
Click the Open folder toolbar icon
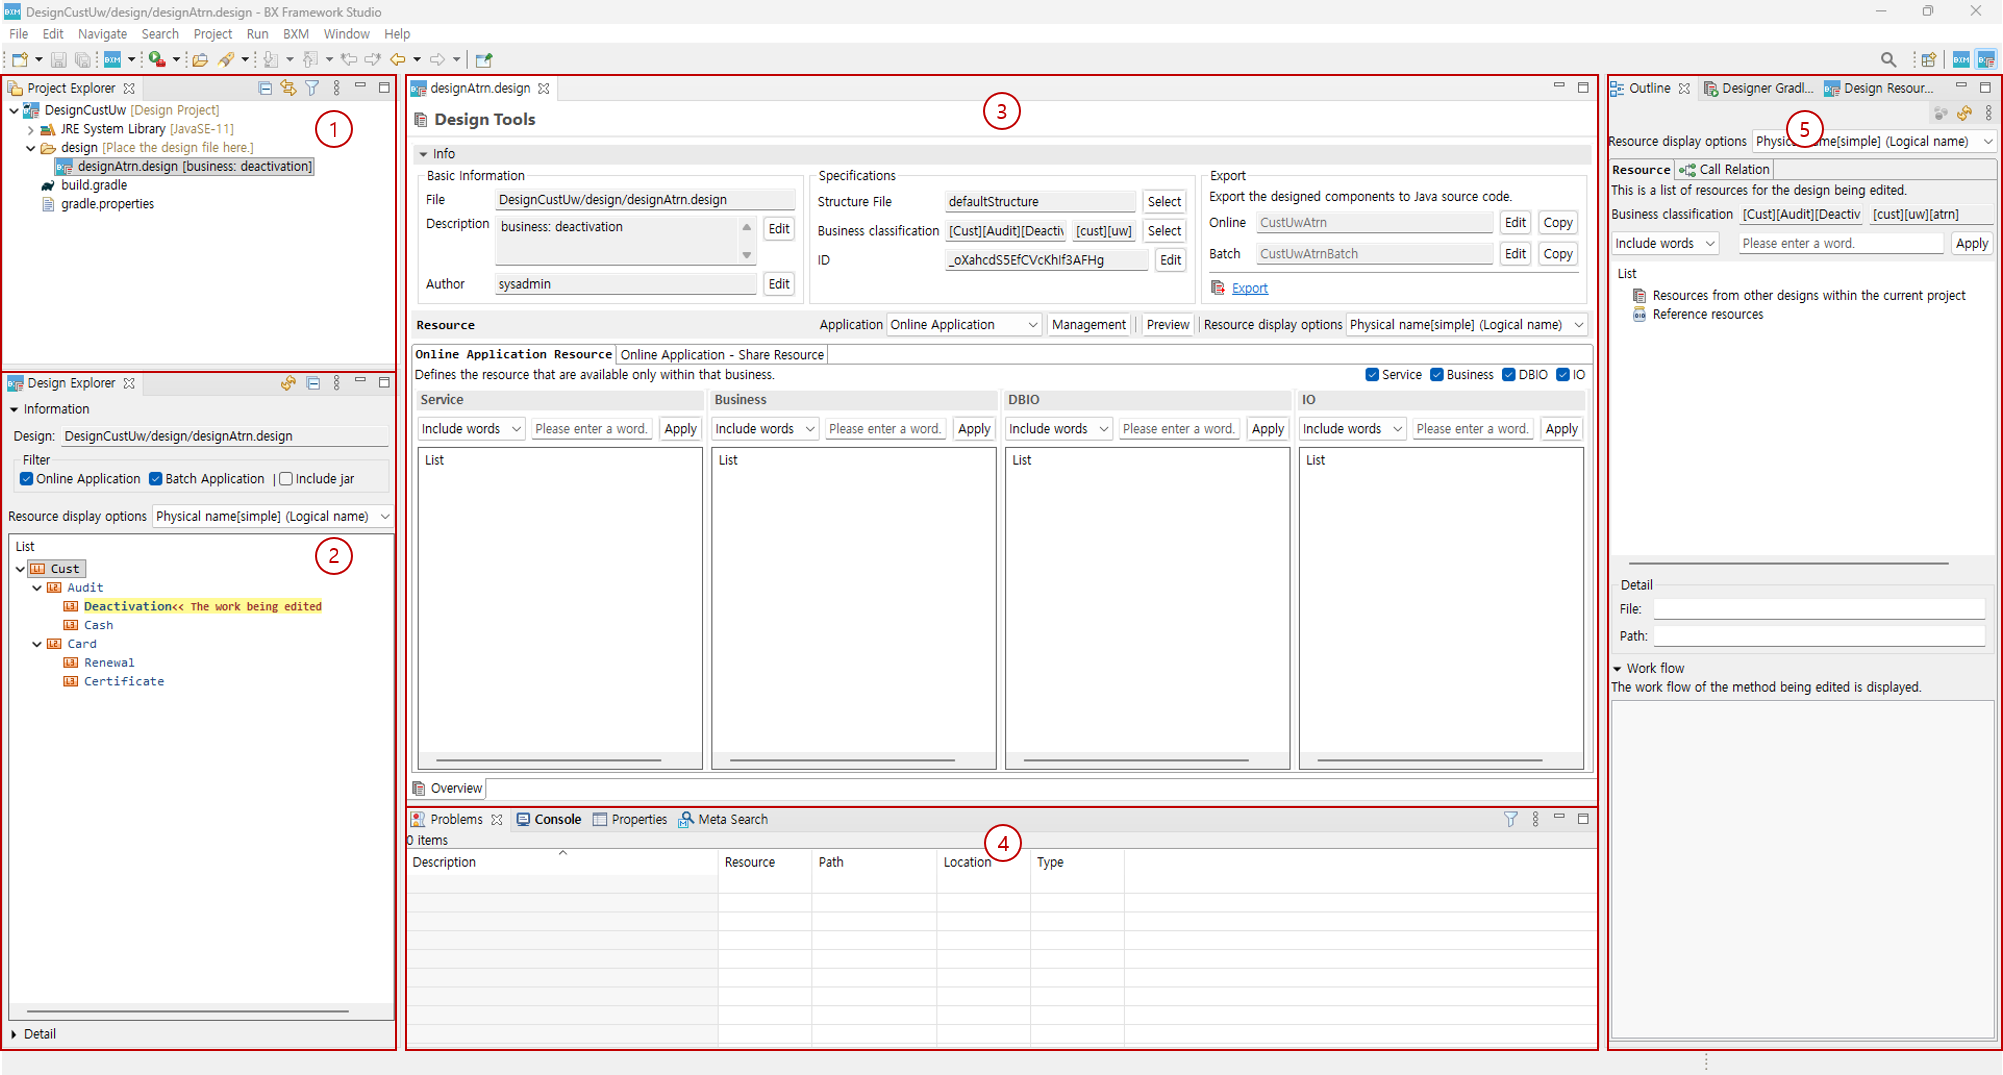200,60
